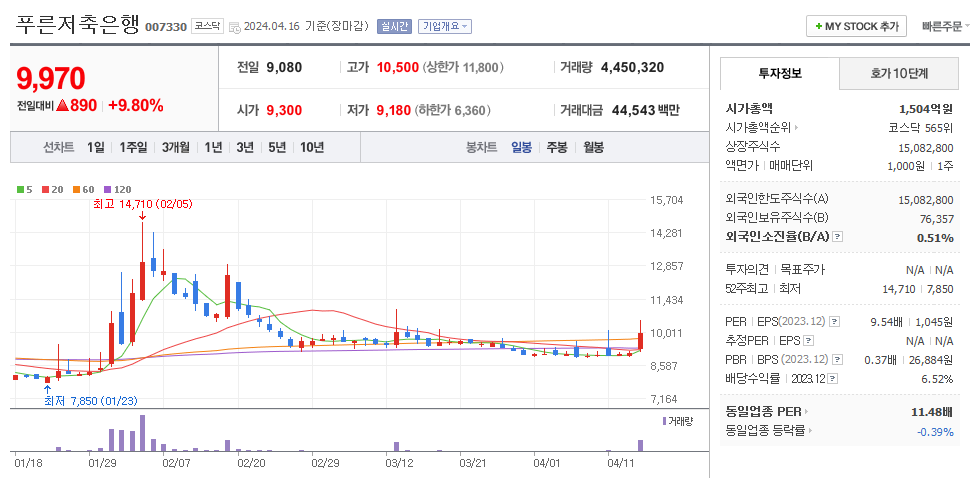Click the 외국인보유주식수 value 76,357
The width and height of the screenshot is (979, 478).
point(935,218)
